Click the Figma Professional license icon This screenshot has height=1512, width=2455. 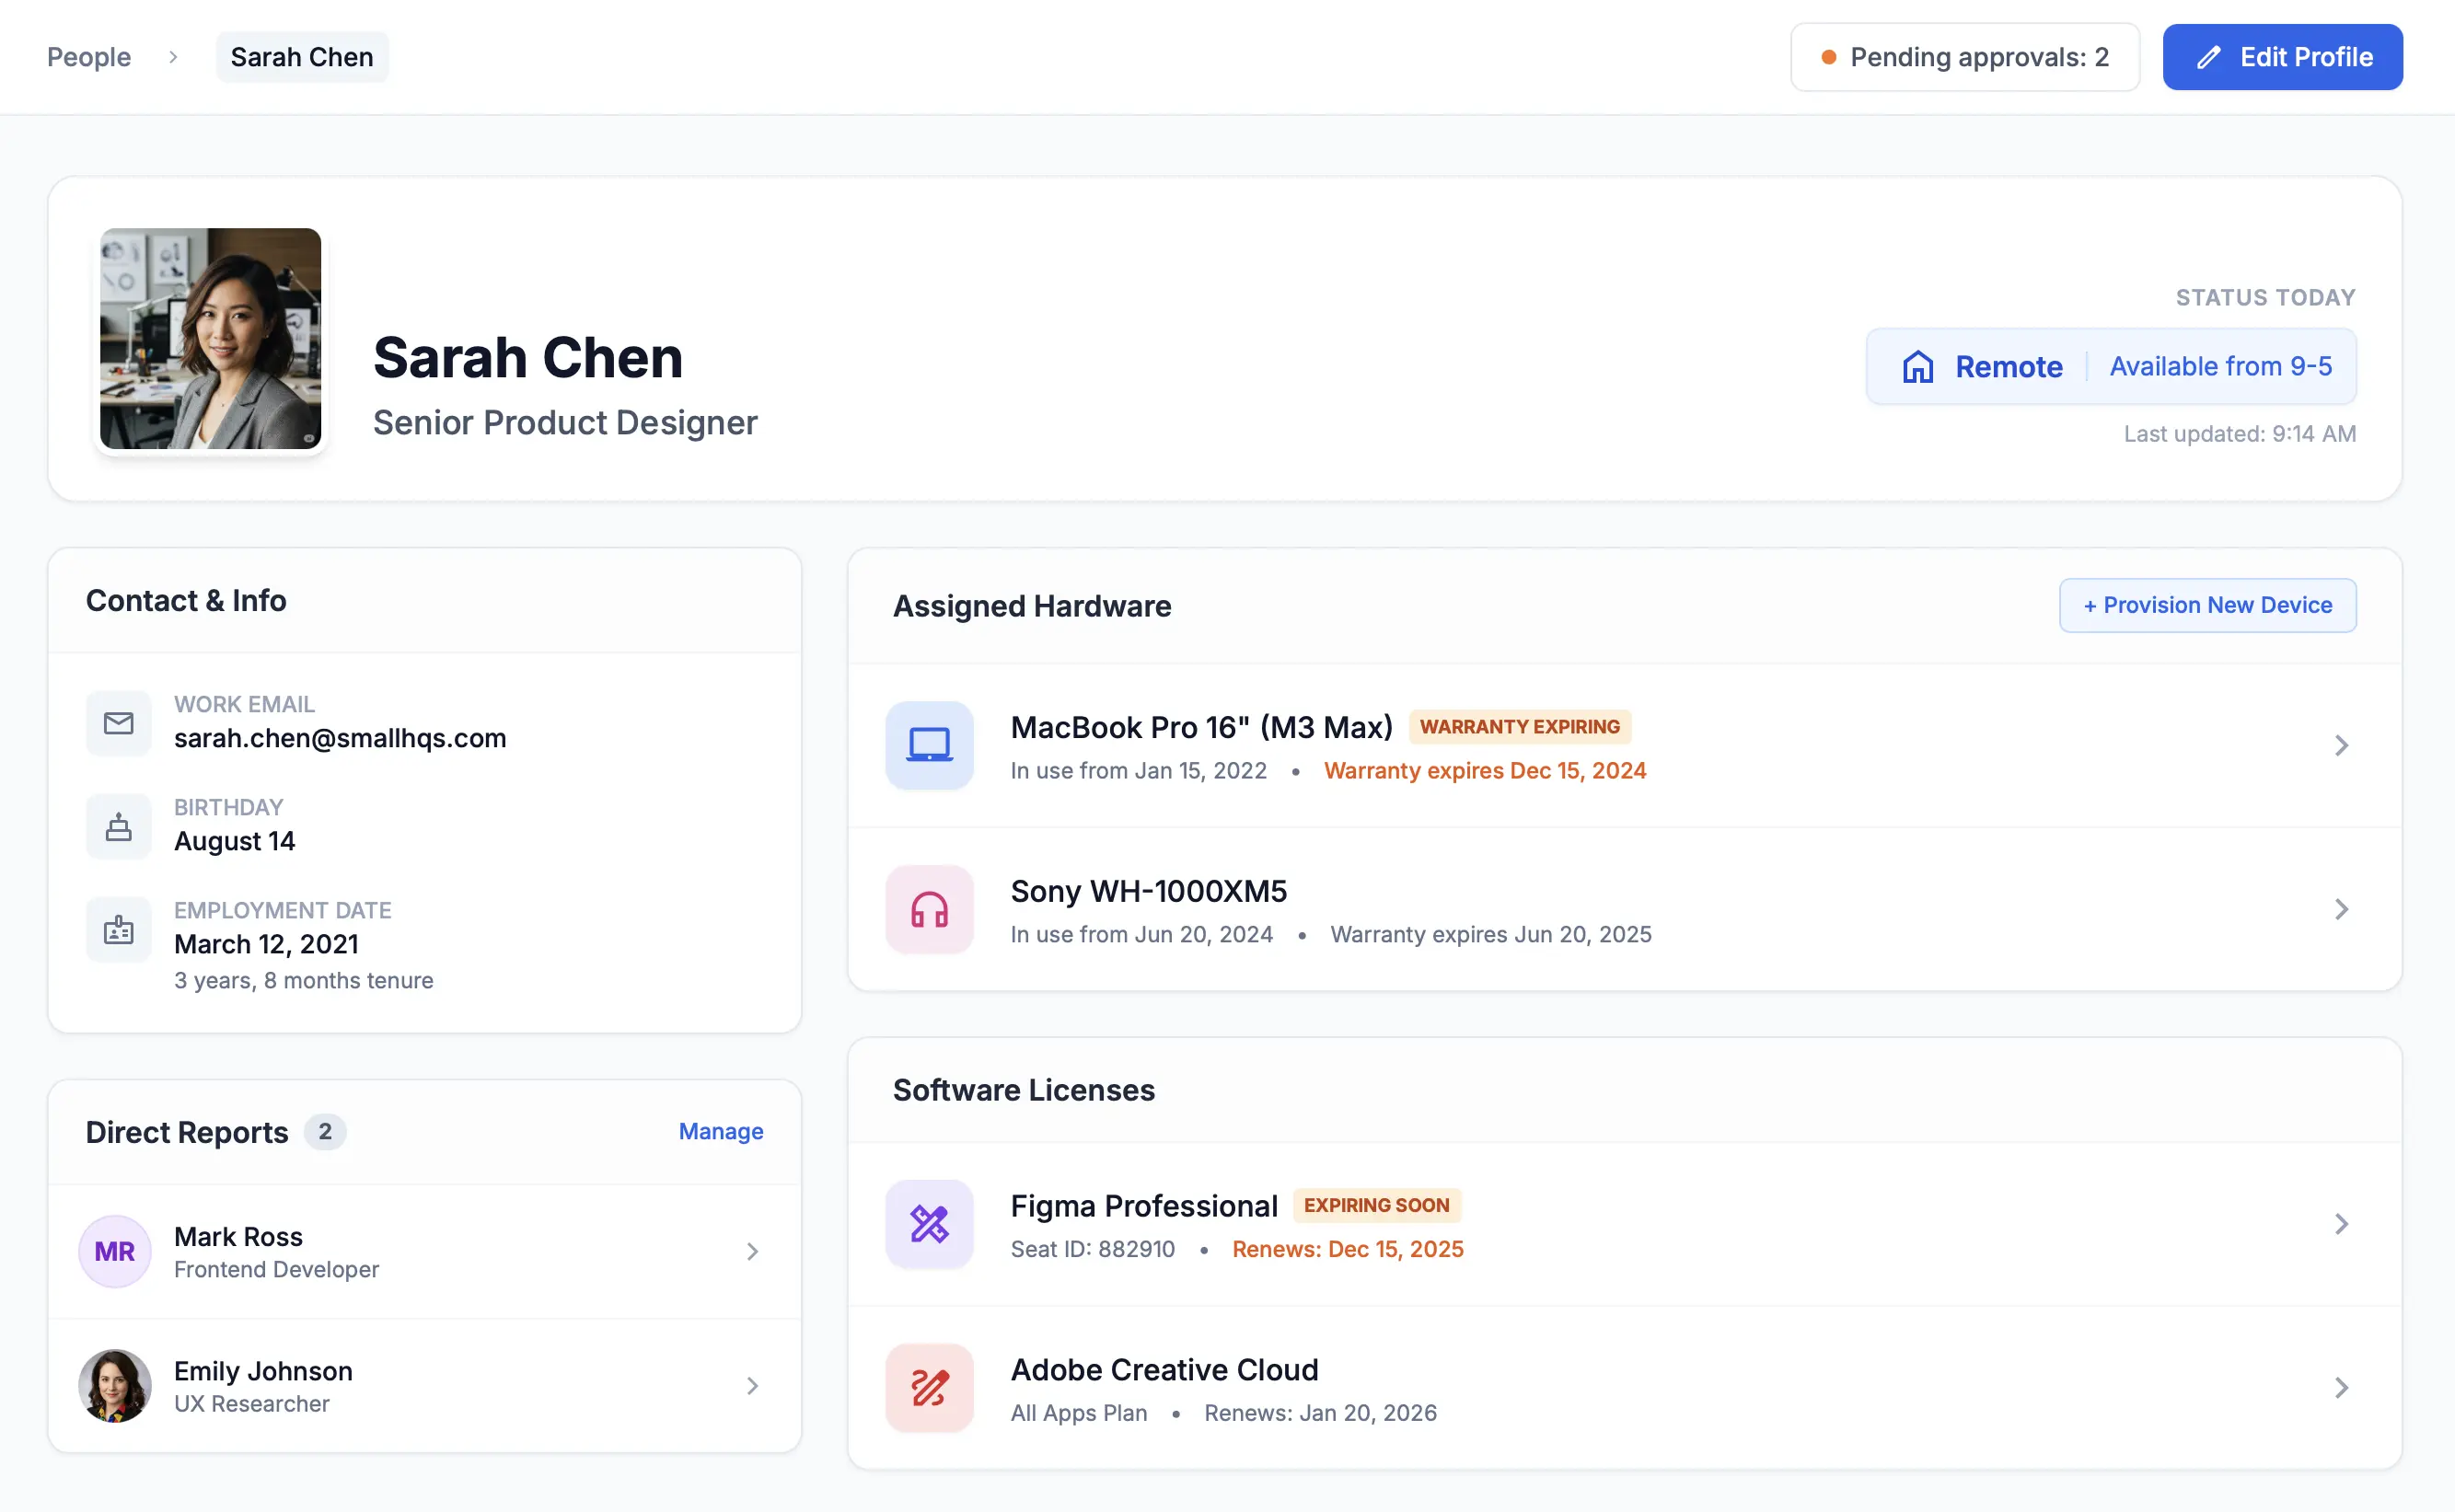pos(928,1223)
